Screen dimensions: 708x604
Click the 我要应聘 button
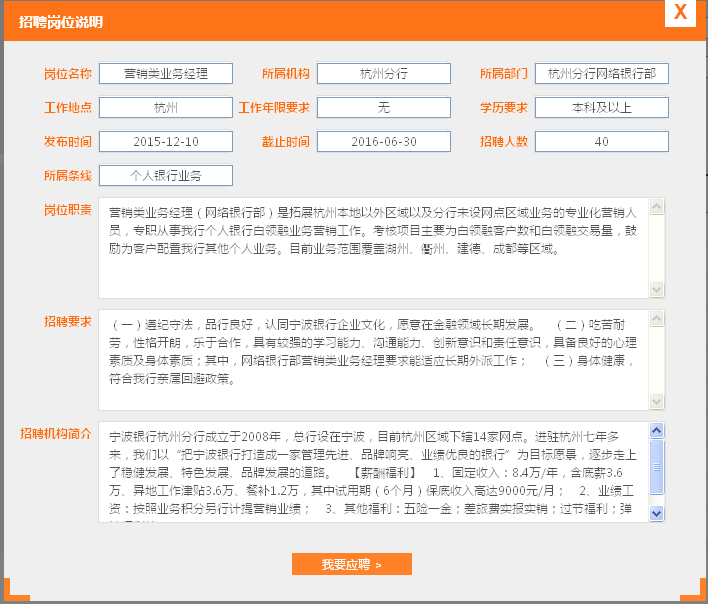[352, 564]
